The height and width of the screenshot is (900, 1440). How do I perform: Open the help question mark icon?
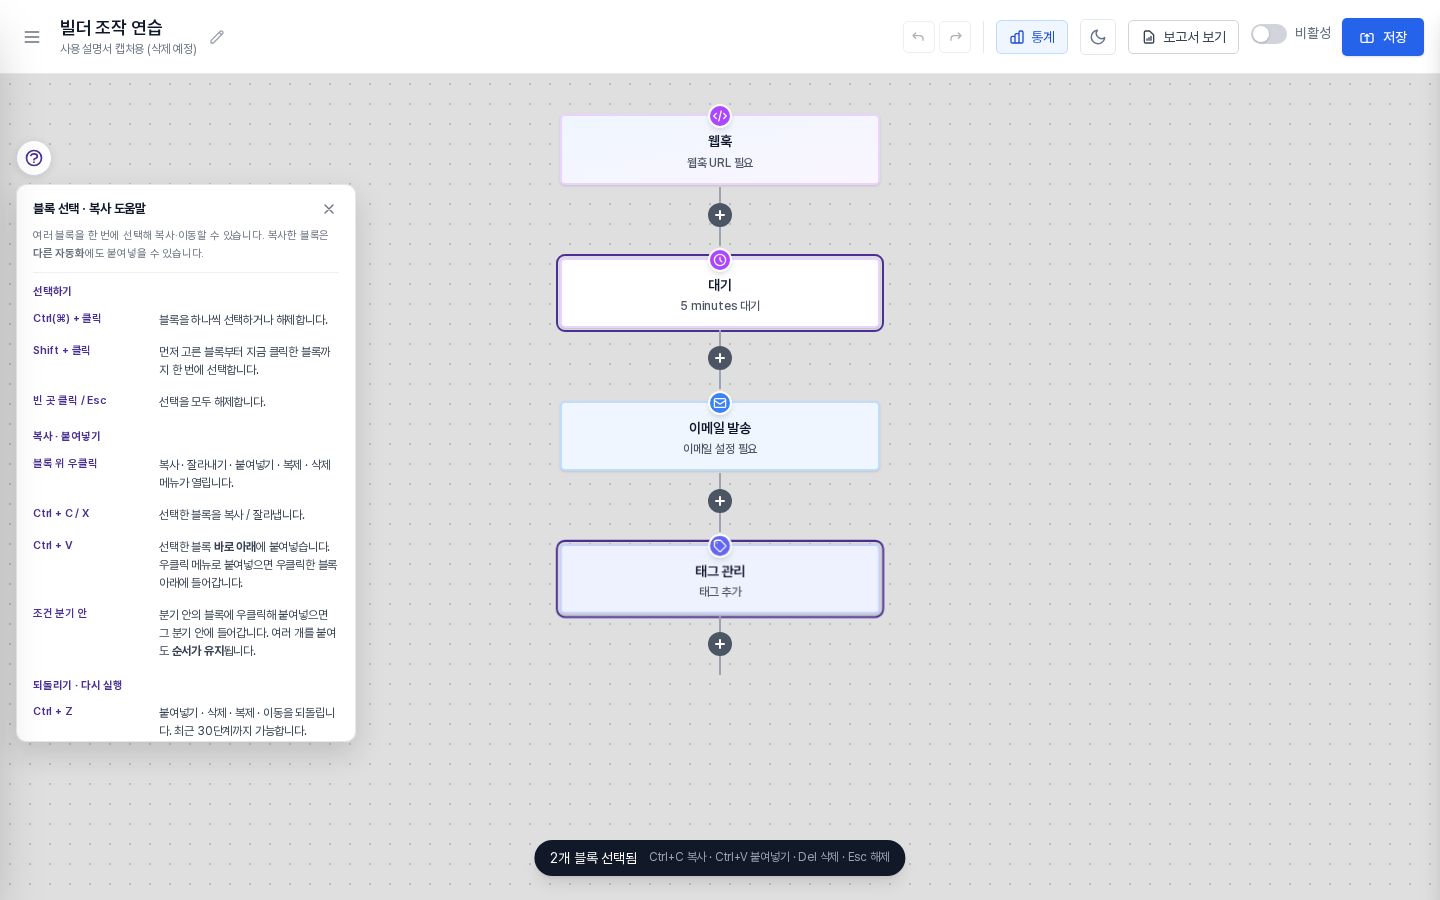[34, 158]
